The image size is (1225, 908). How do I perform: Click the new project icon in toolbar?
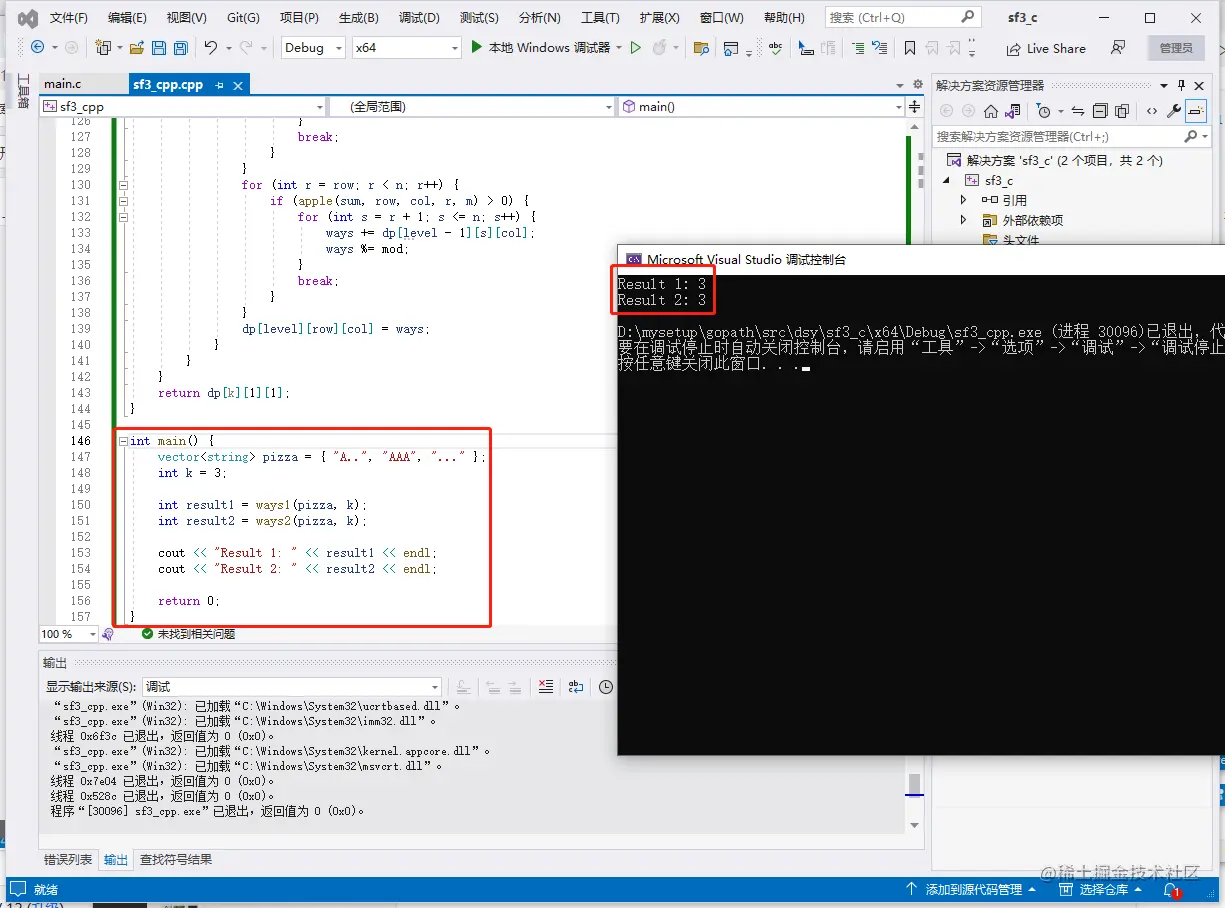(102, 48)
